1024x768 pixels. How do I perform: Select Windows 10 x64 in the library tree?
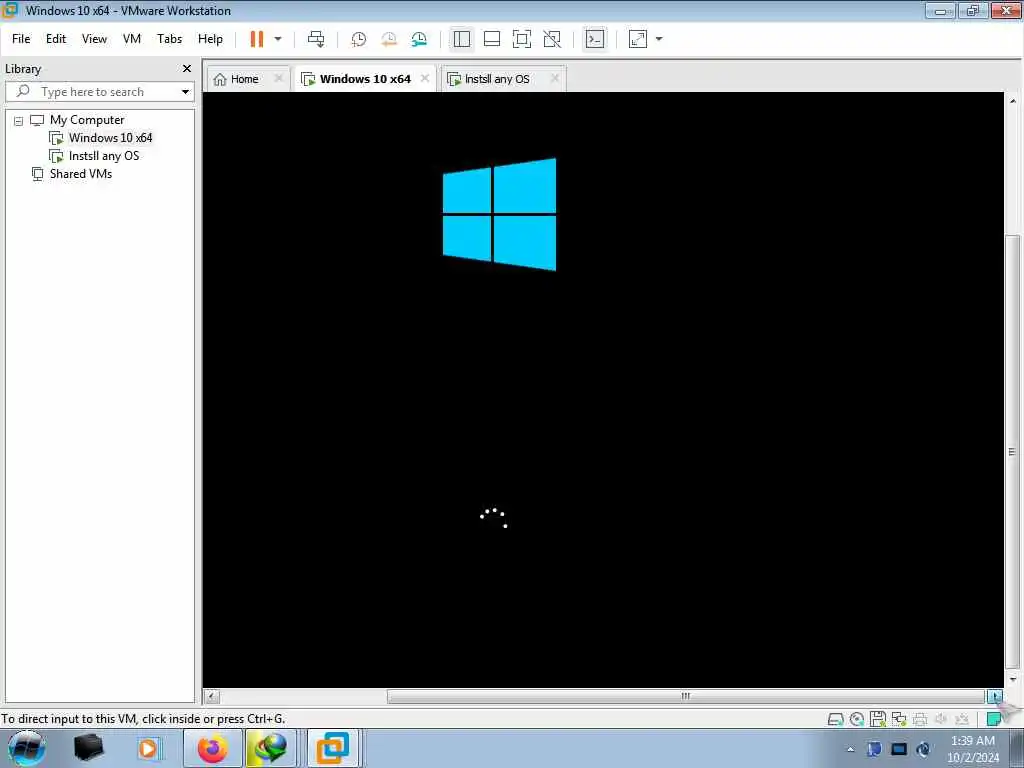coord(110,138)
